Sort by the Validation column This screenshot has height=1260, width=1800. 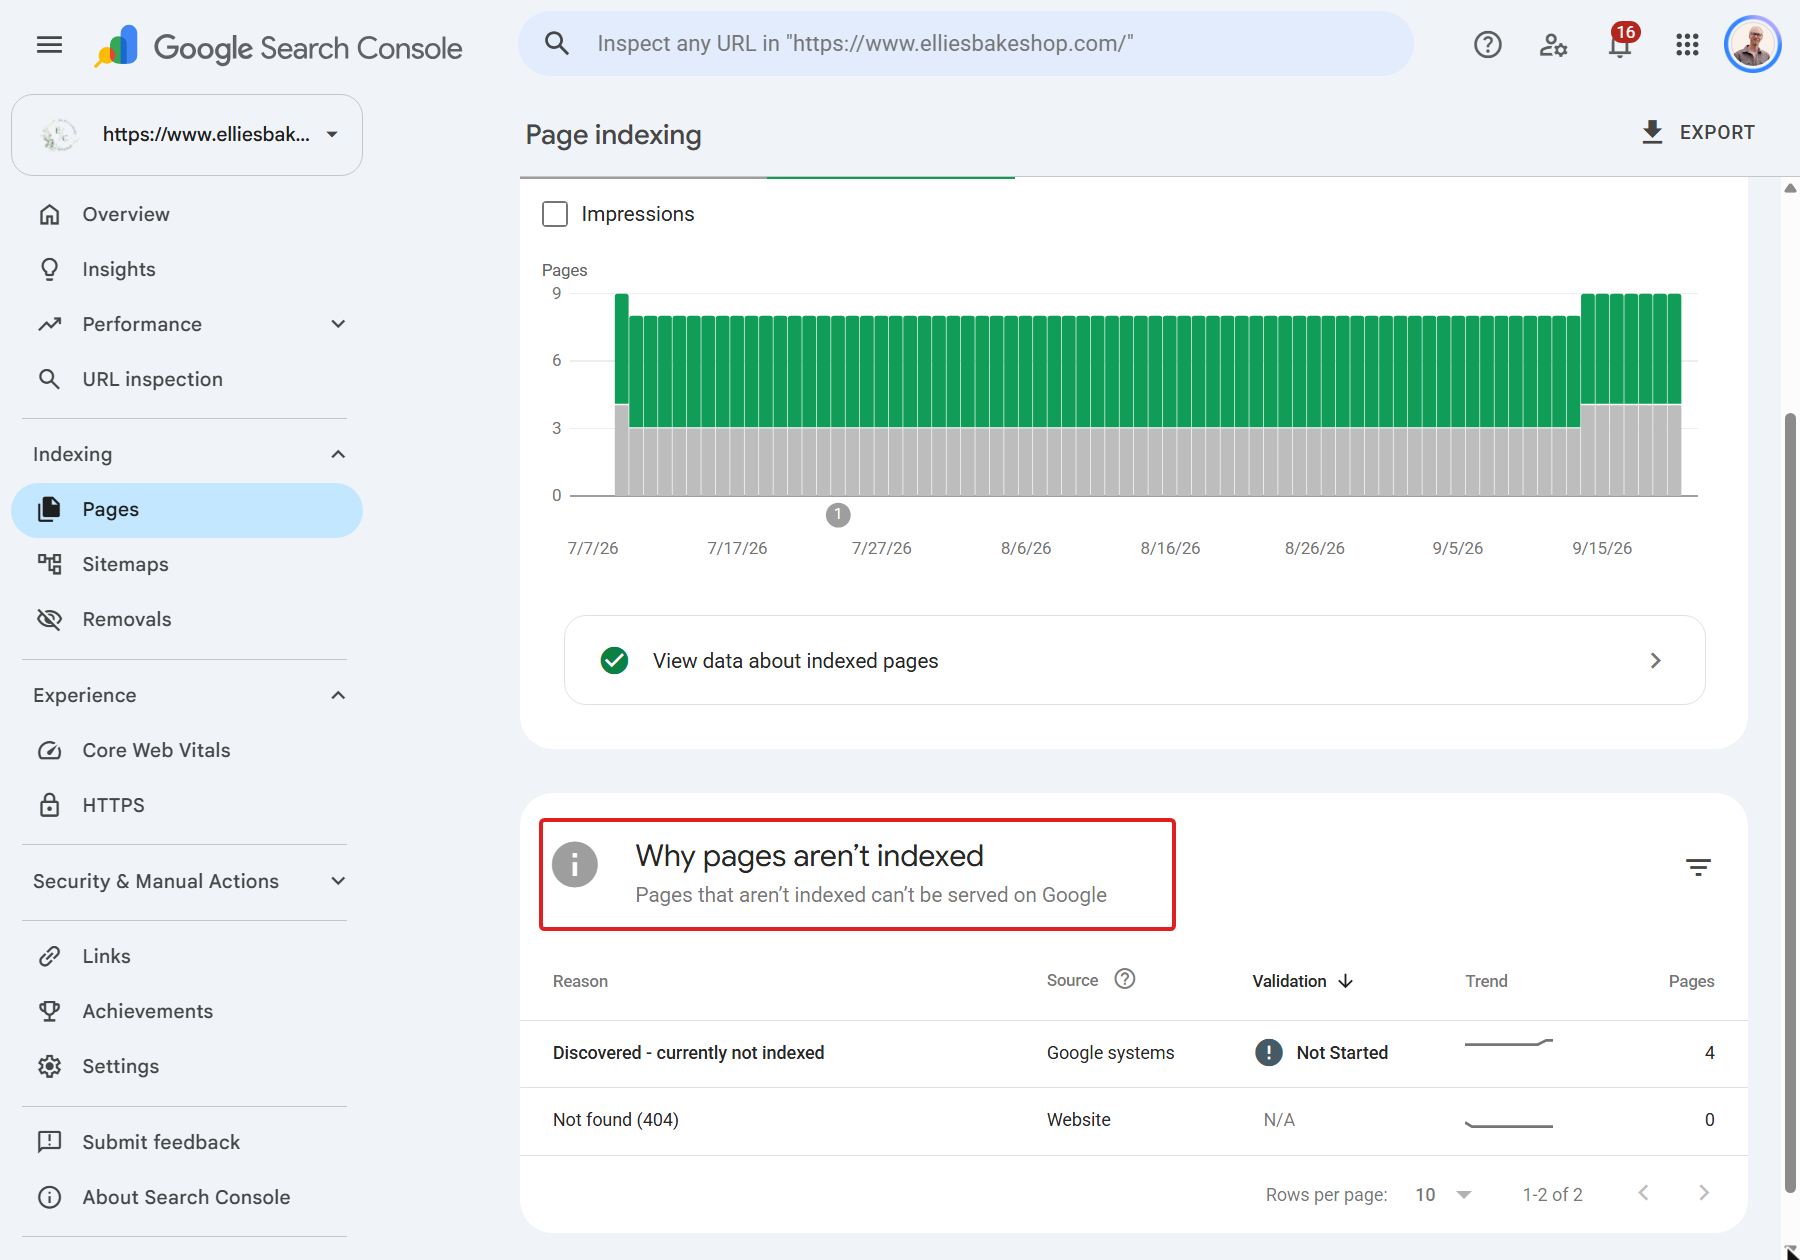click(1302, 981)
